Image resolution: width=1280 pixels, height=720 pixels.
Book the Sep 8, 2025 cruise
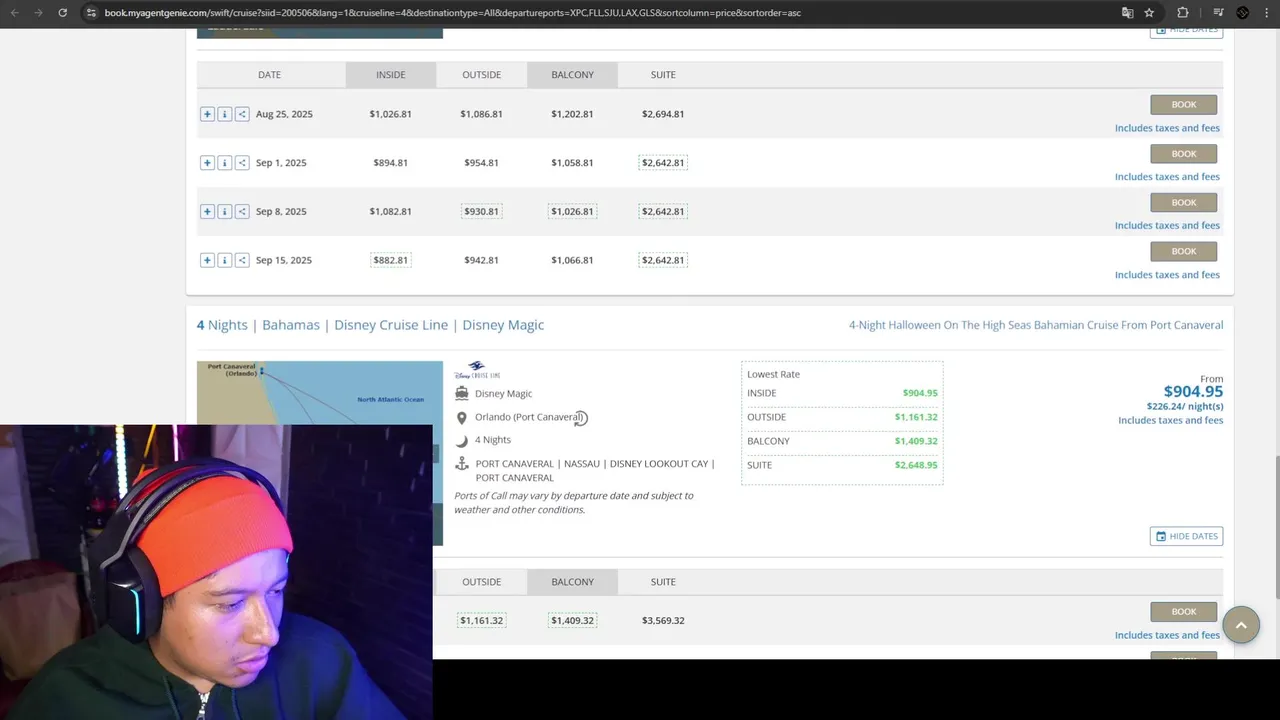click(1184, 202)
